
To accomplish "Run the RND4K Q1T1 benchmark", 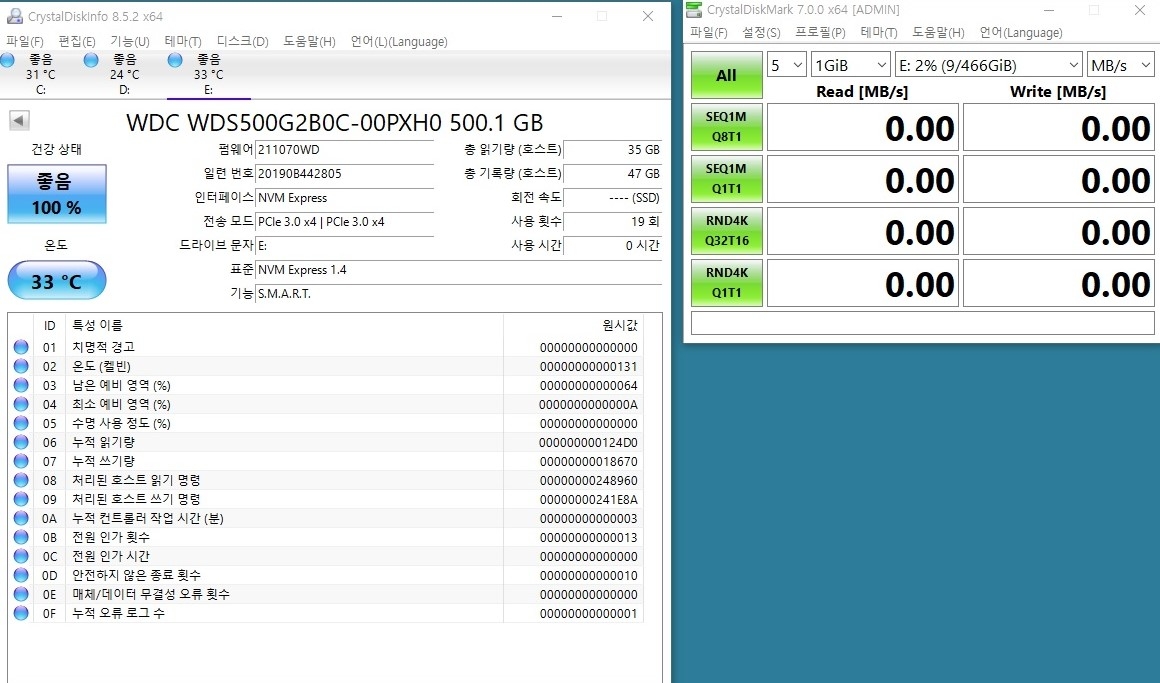I will [x=726, y=282].
